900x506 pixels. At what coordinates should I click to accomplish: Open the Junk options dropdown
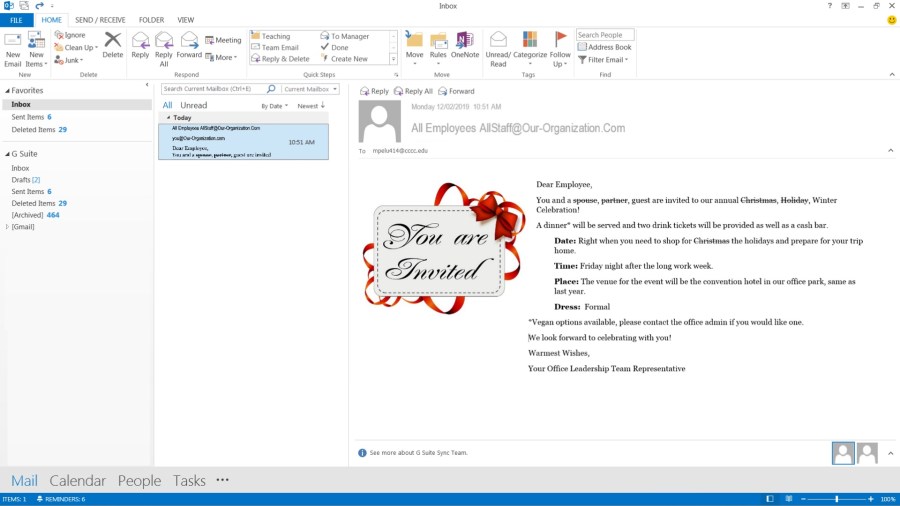[69, 60]
